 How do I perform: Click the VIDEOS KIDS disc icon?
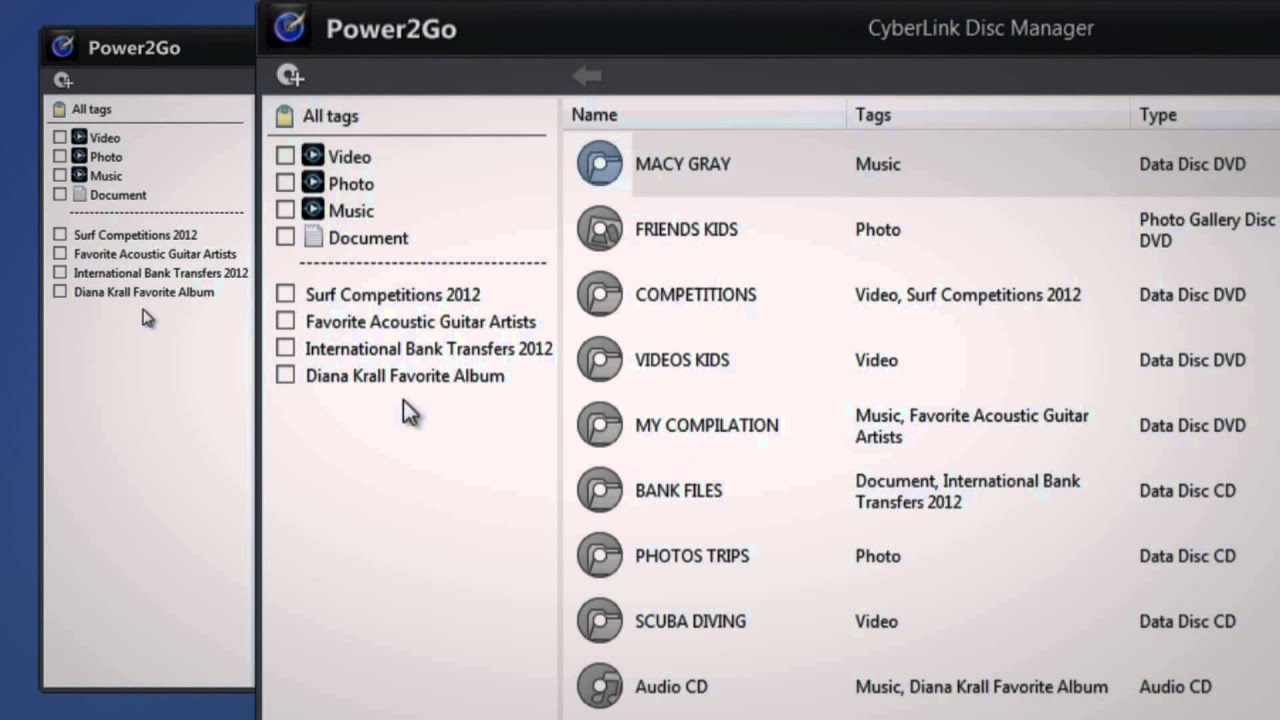pos(600,359)
